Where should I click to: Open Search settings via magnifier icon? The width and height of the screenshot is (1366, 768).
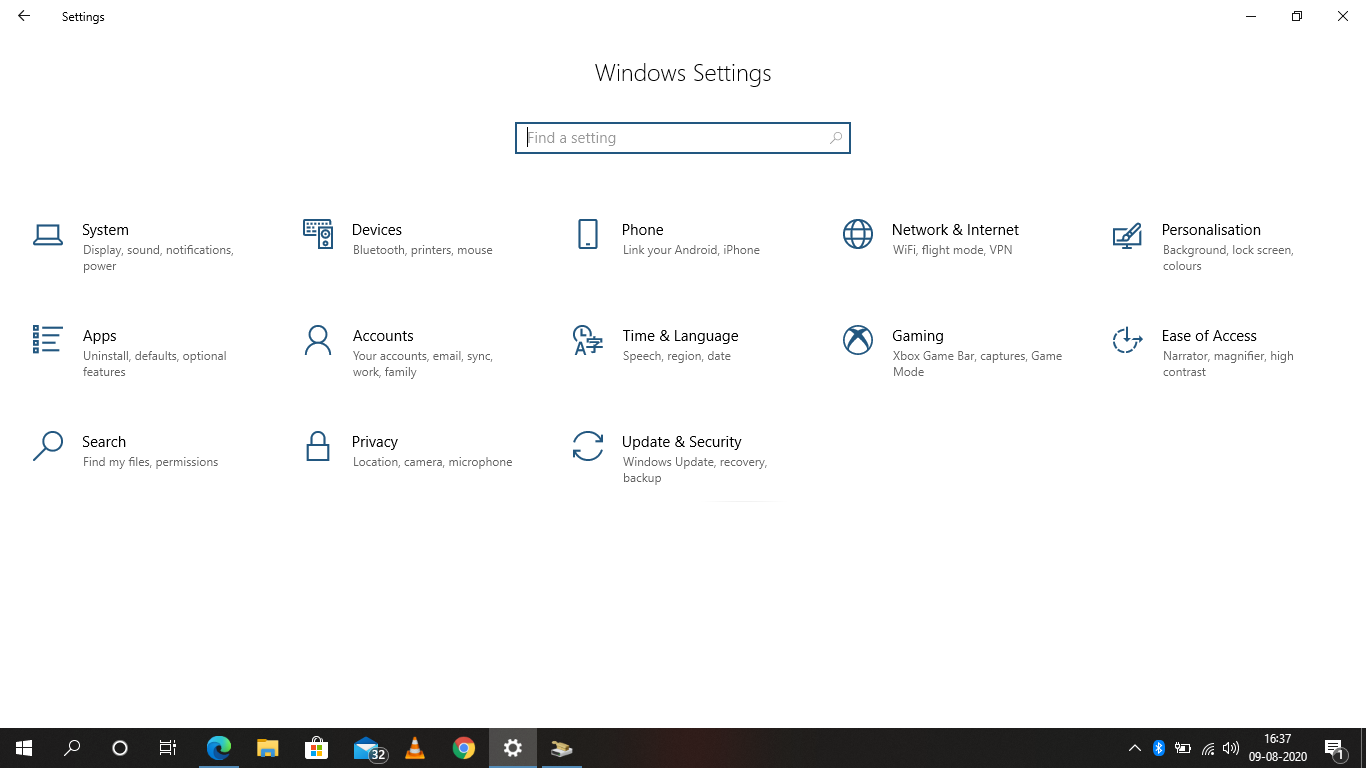[48, 446]
